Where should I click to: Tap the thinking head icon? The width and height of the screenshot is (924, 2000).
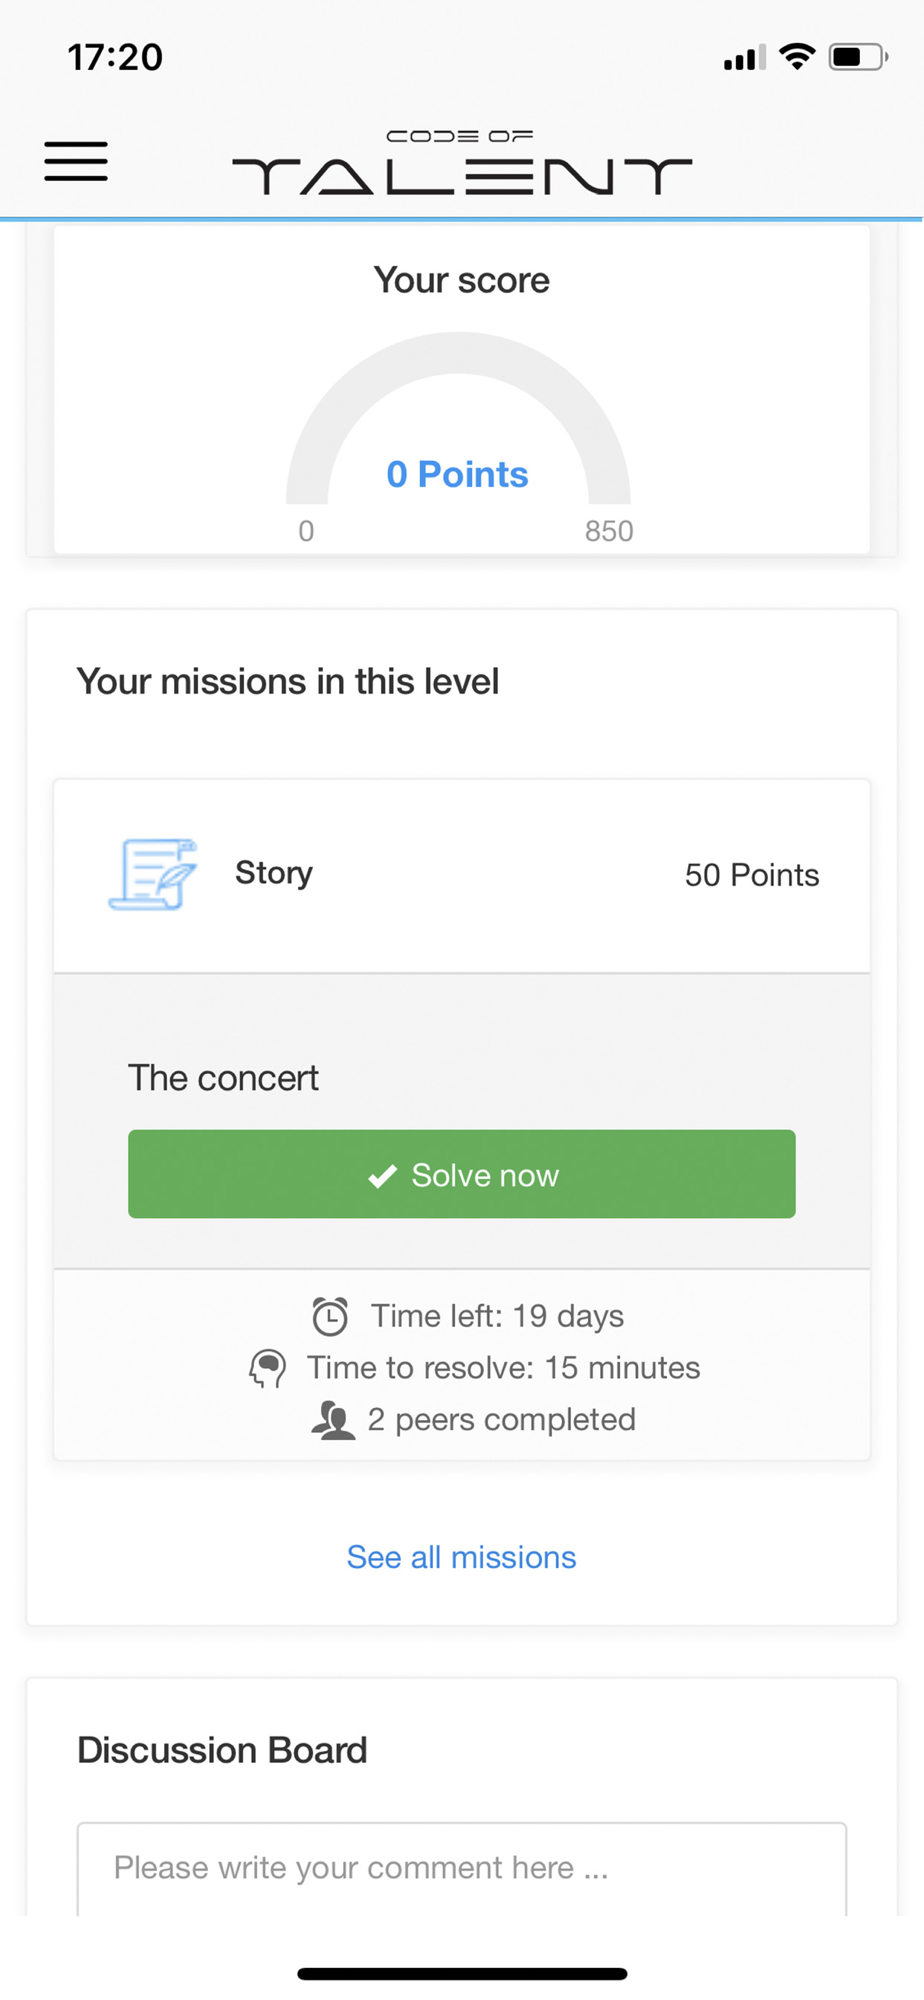point(267,1368)
